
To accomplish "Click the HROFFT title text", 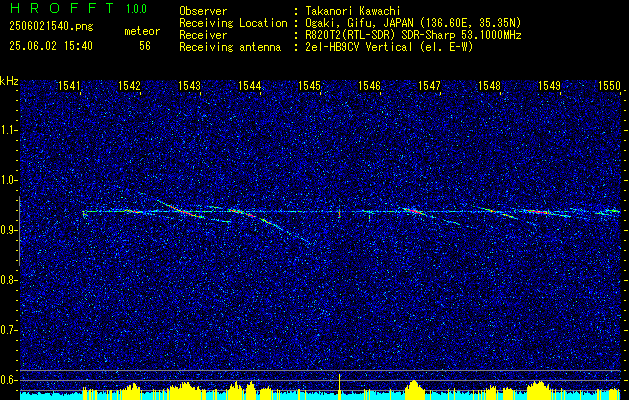I will point(62,8).
